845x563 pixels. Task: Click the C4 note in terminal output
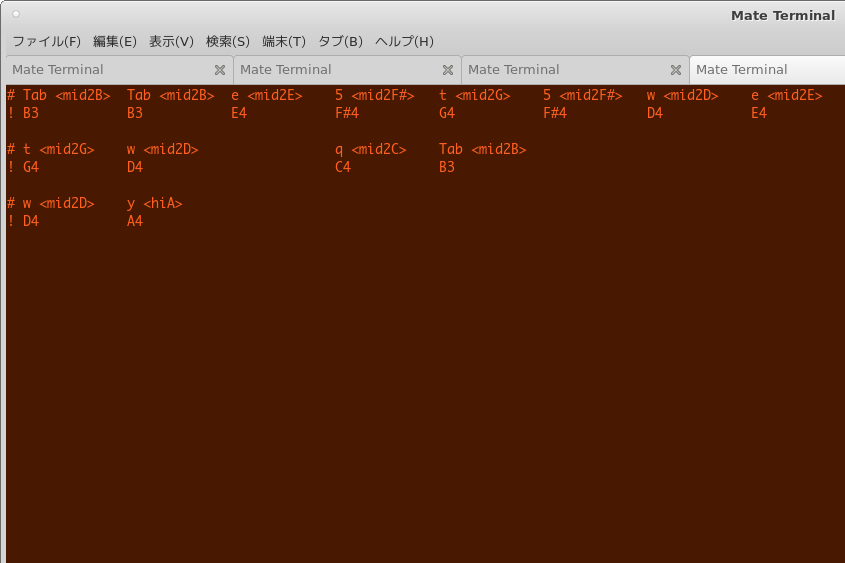343,167
